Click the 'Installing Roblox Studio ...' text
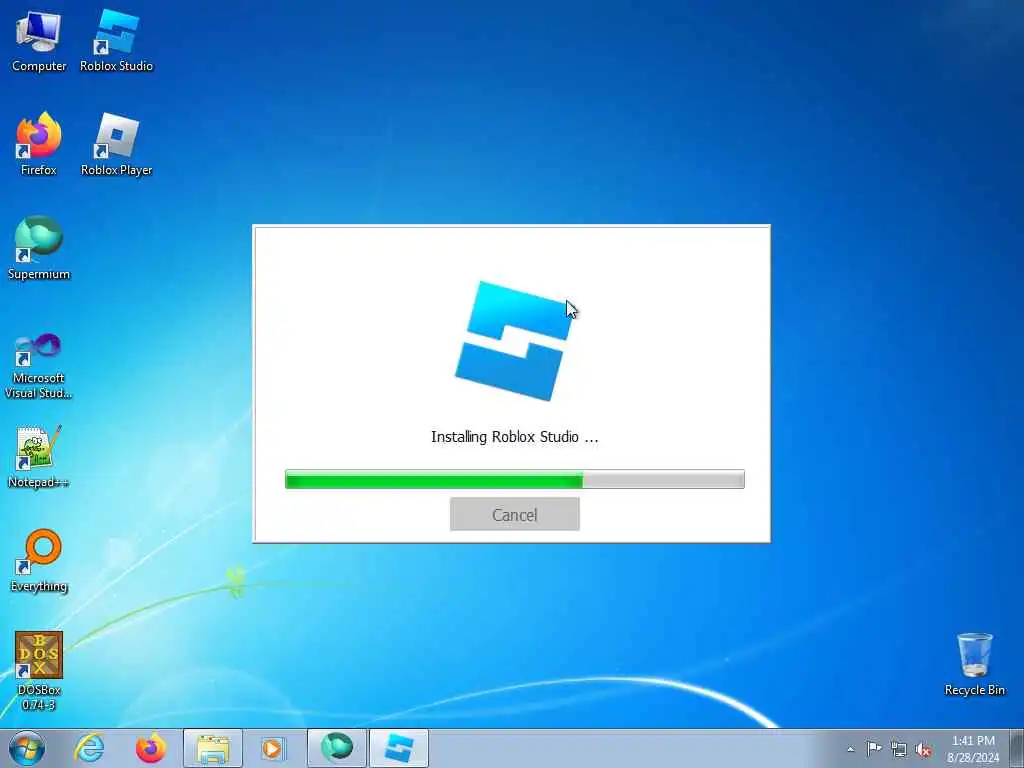1024x768 pixels. (515, 437)
